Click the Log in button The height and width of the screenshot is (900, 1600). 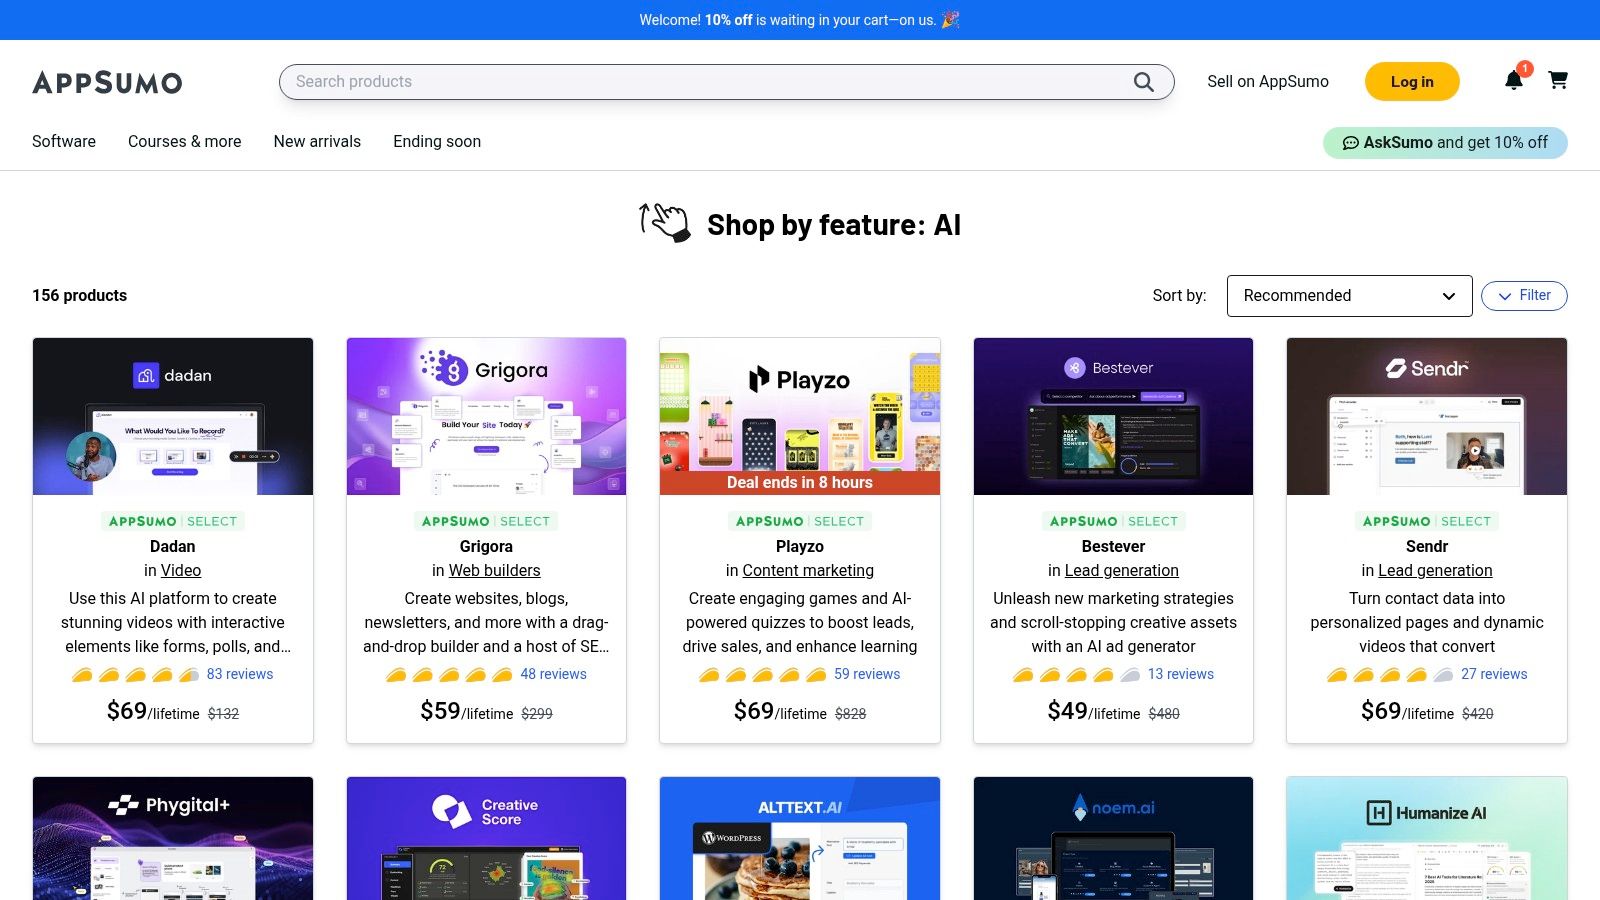click(1412, 82)
